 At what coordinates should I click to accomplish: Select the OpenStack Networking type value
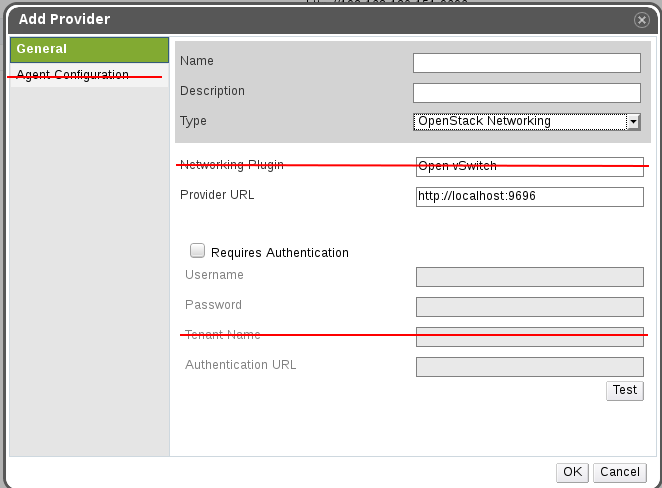pyautogui.click(x=520, y=122)
